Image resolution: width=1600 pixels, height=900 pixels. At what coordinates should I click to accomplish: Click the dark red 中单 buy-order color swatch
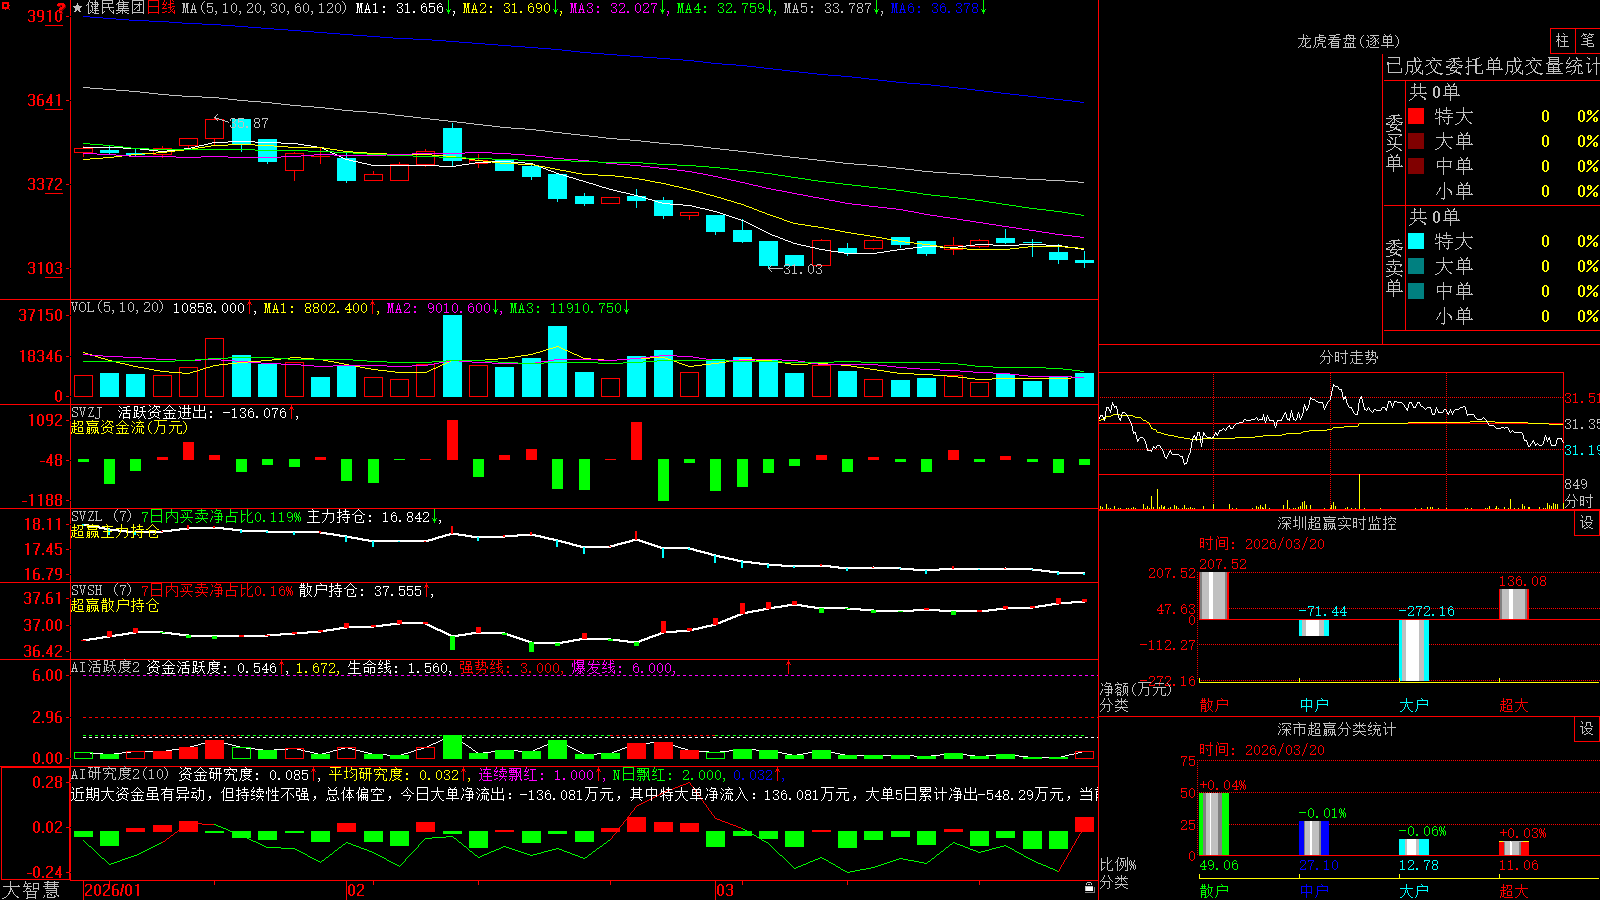pos(1416,166)
